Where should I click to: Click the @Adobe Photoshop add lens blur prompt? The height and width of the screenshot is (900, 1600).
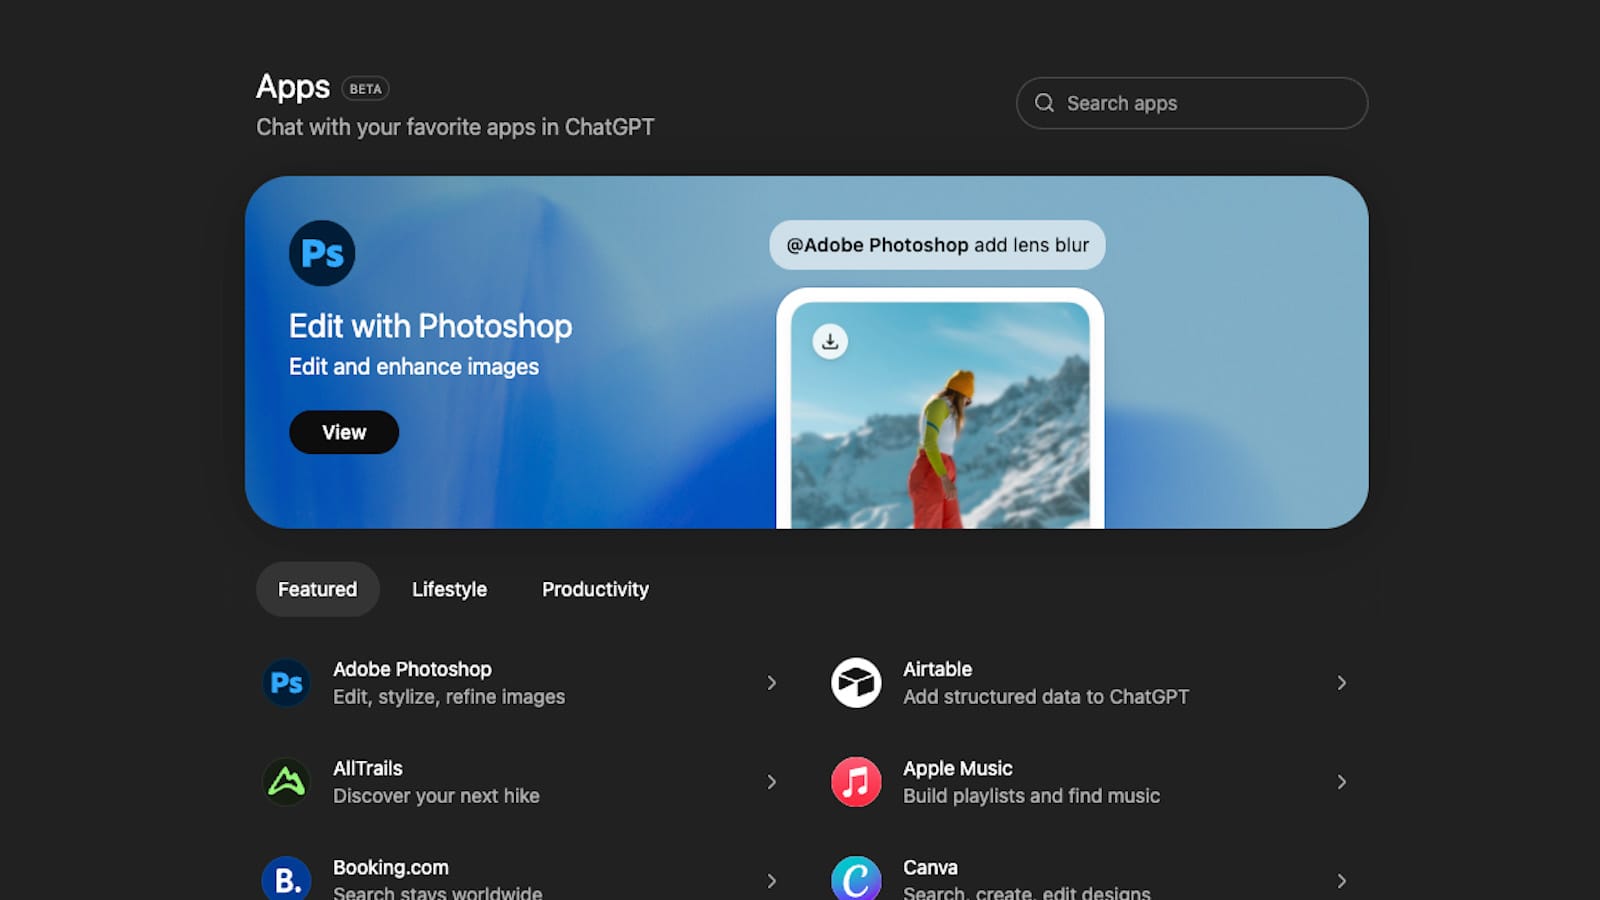936,244
